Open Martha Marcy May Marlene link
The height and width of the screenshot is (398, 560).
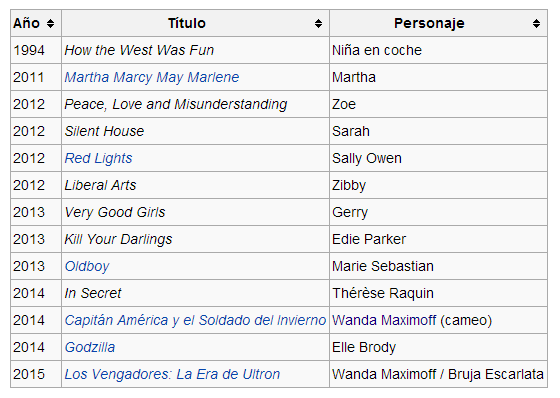pos(152,77)
